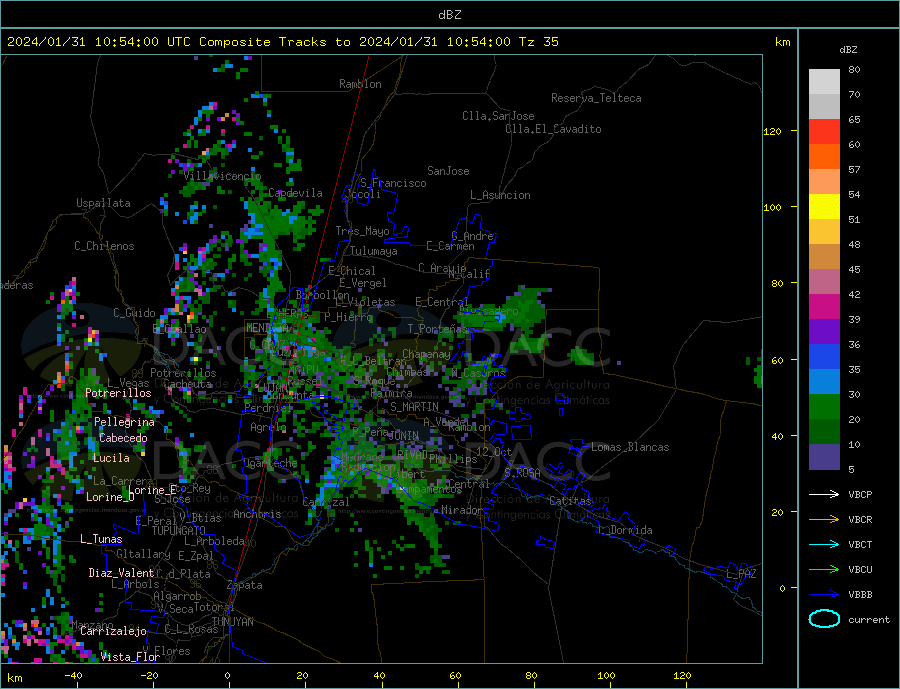The height and width of the screenshot is (689, 900).
Task: Select the green VBCU arrow symbol
Action: tap(824, 570)
